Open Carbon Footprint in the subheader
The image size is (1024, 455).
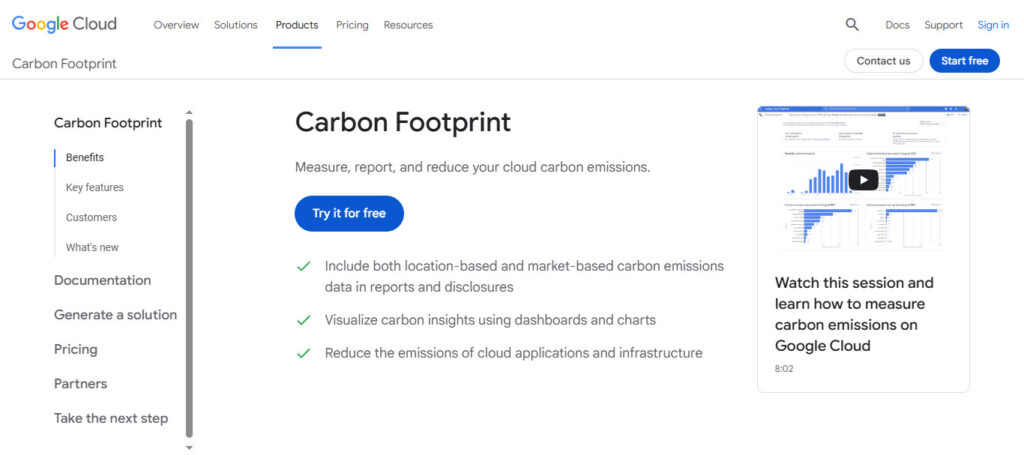pos(64,63)
